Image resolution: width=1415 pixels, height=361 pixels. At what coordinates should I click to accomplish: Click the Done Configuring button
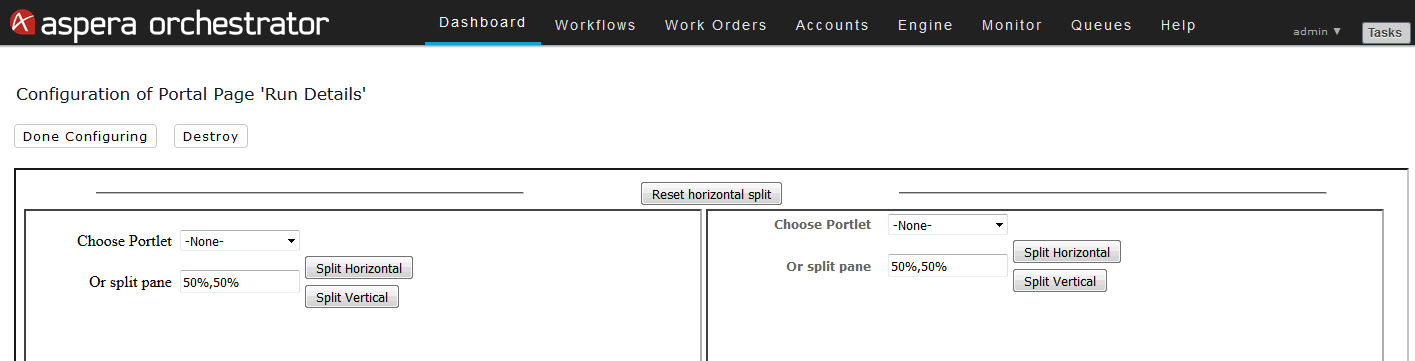point(85,136)
